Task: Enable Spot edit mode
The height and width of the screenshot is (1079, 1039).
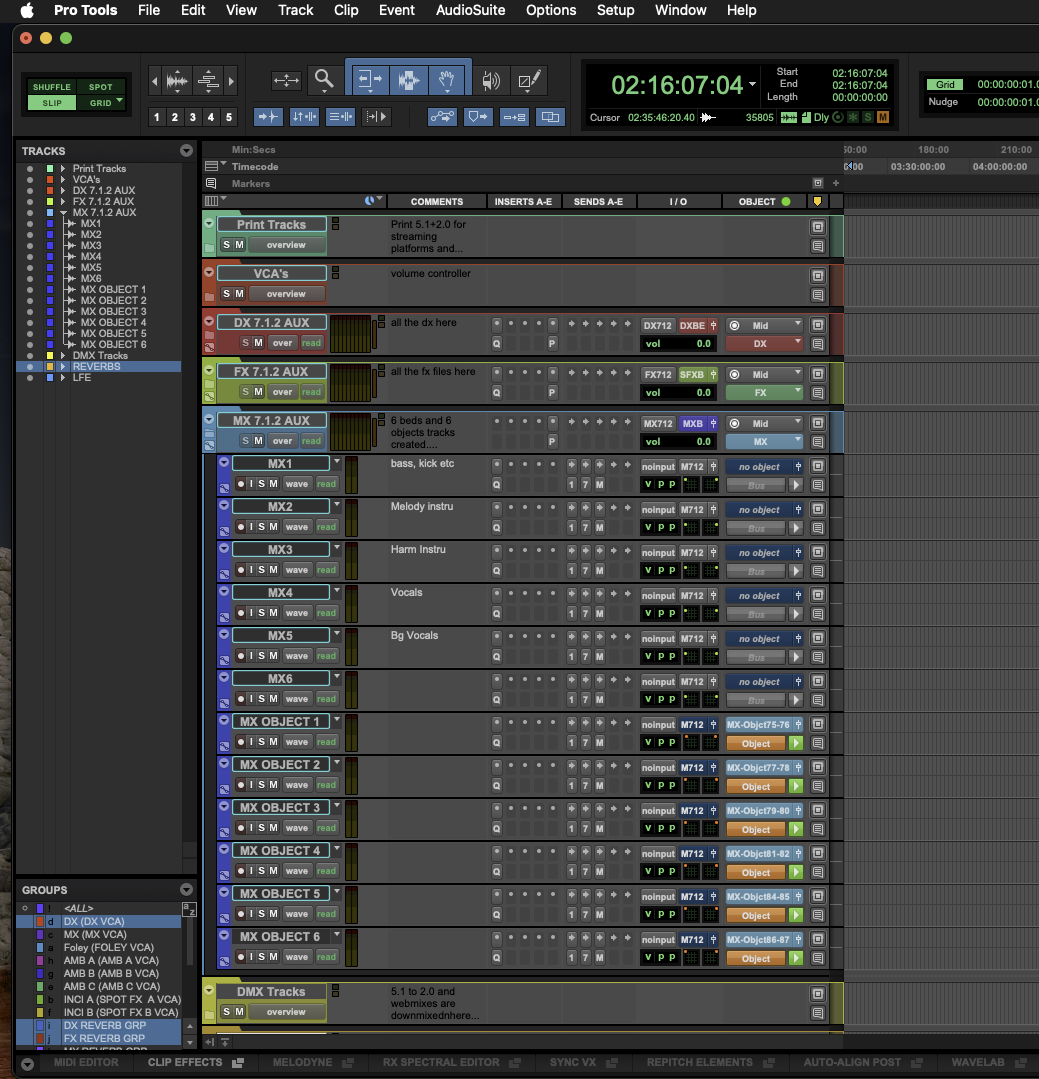Action: tap(100, 87)
